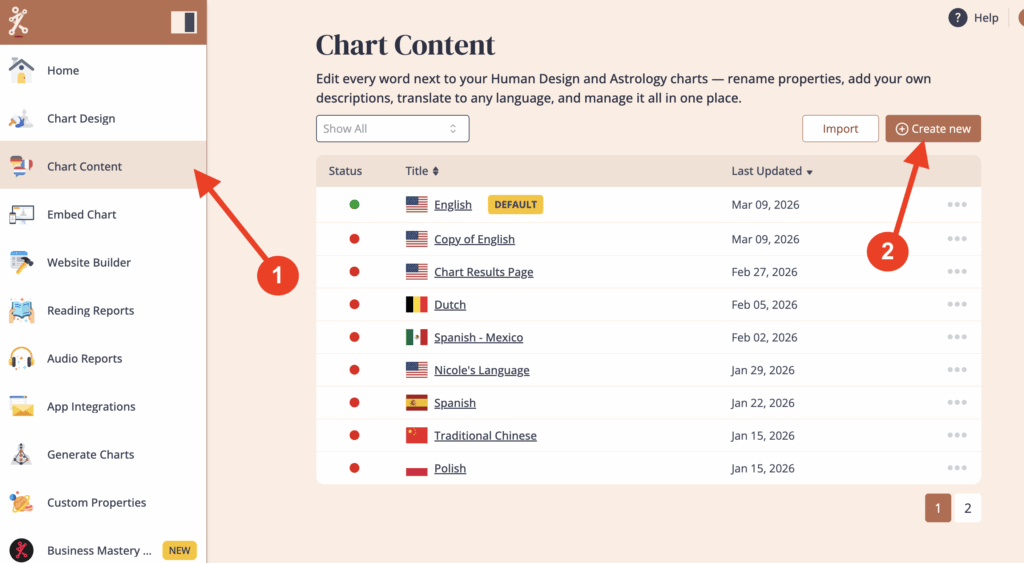Screen dimensions: 1024x563
Task: Open the three-dot menu for Spanish row
Action: 956,403
